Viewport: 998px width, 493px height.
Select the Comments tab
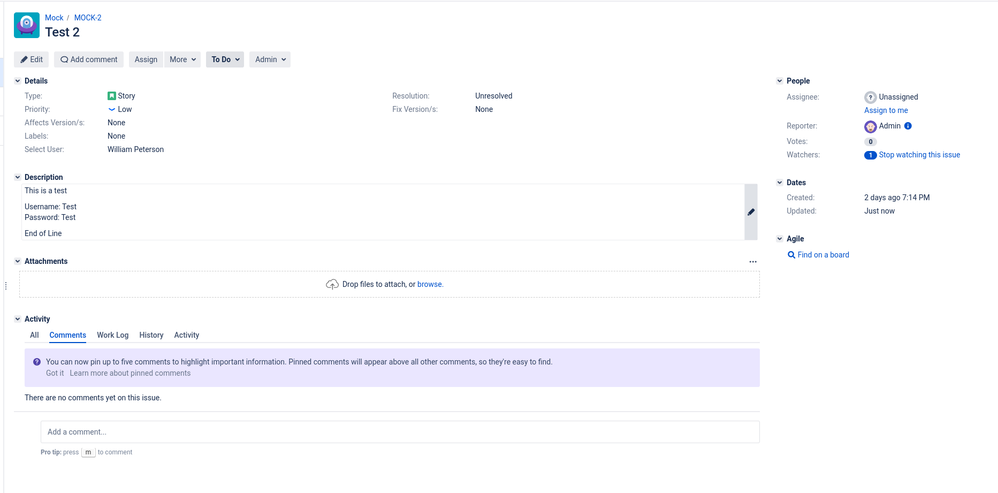tap(67, 335)
